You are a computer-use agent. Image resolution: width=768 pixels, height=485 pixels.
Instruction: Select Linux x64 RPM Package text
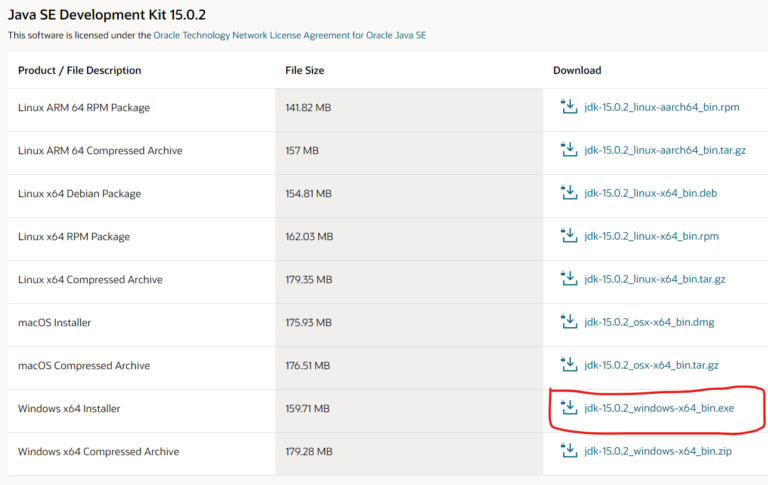74,237
